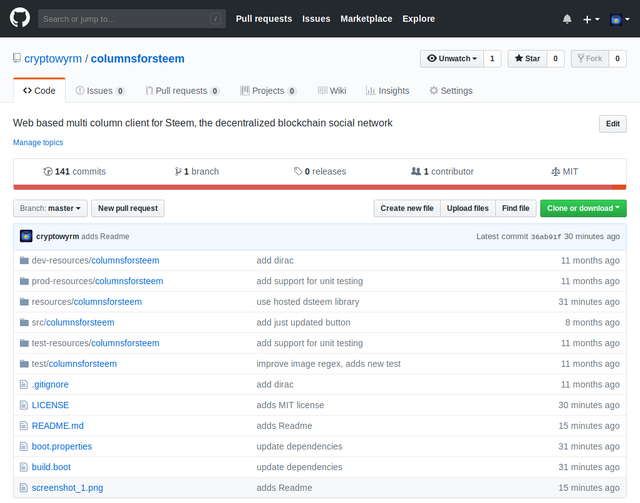This screenshot has width=640, height=503.
Task: Open the resources/columnsforsteem folder
Action: [x=87, y=302]
